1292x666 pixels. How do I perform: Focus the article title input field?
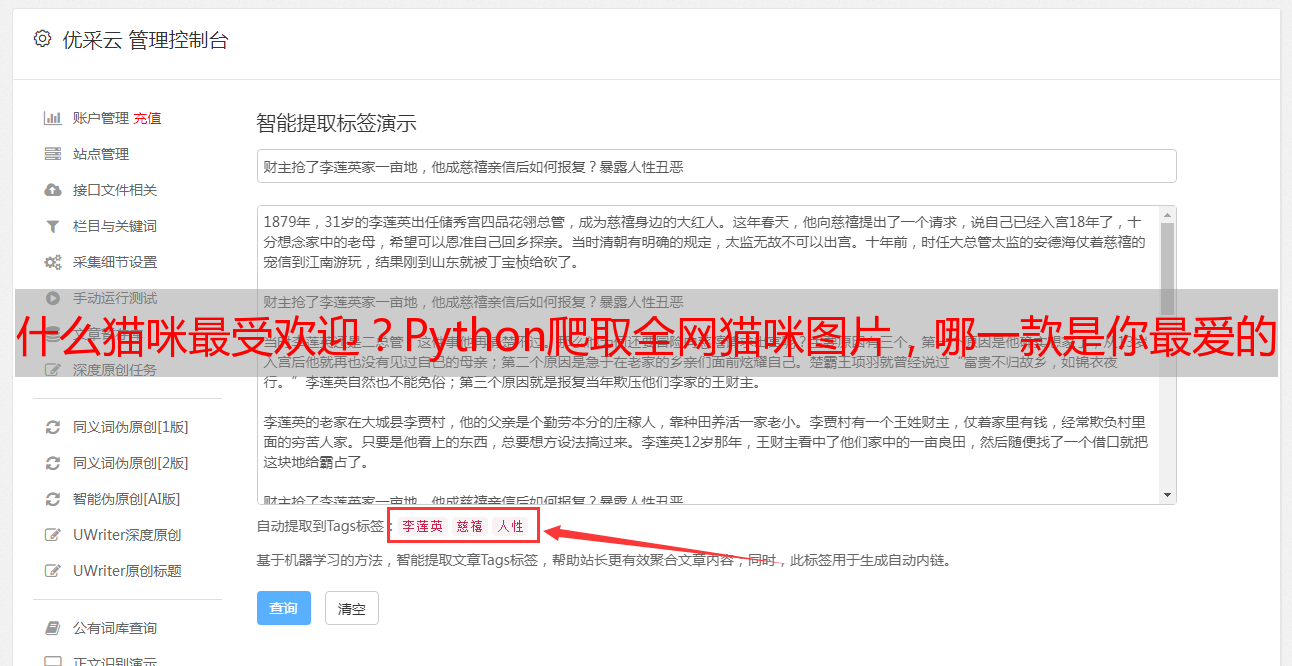click(x=716, y=166)
